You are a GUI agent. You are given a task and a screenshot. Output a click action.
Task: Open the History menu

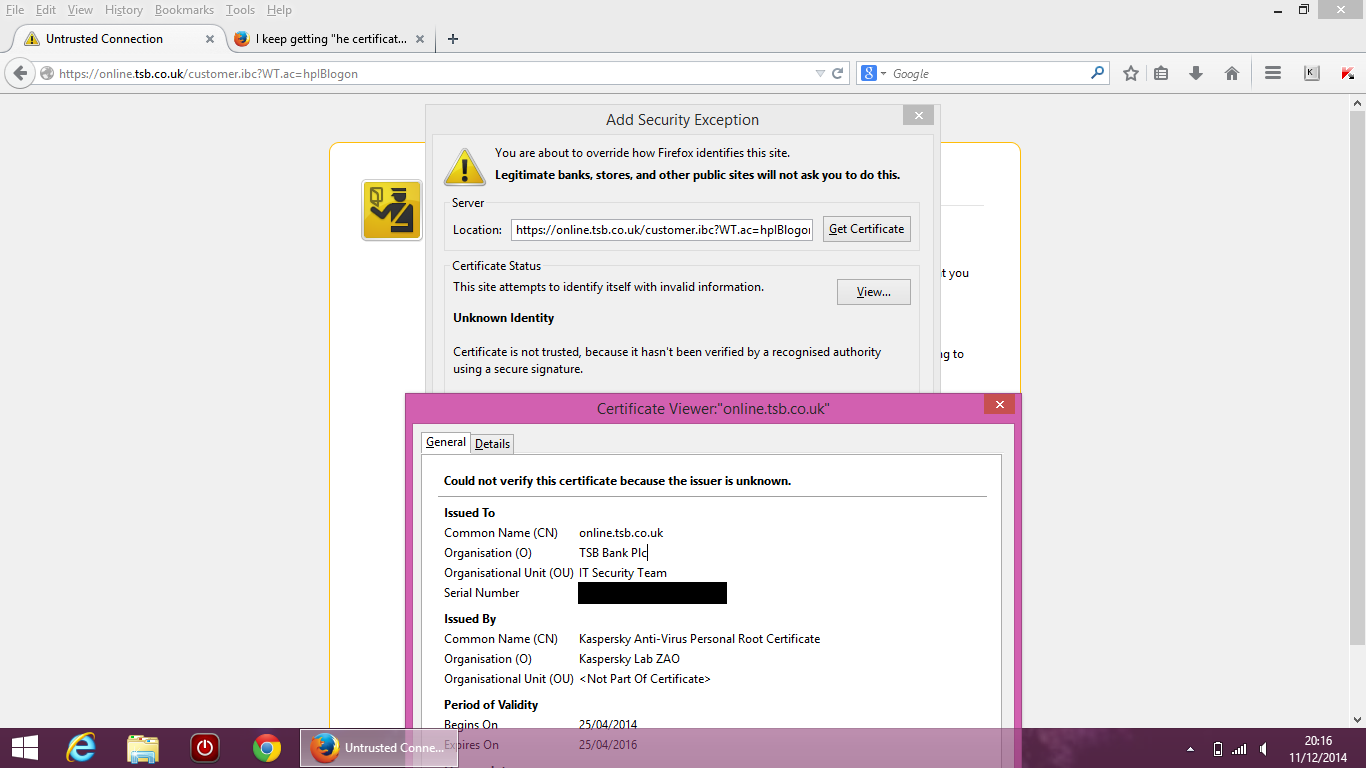point(124,10)
